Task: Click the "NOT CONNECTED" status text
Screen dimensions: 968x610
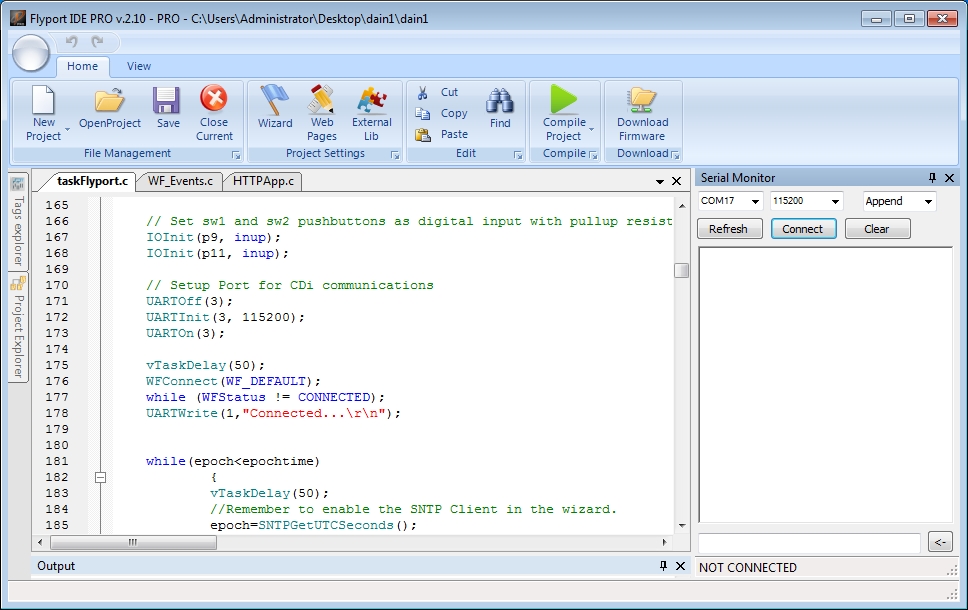Action: tap(748, 567)
